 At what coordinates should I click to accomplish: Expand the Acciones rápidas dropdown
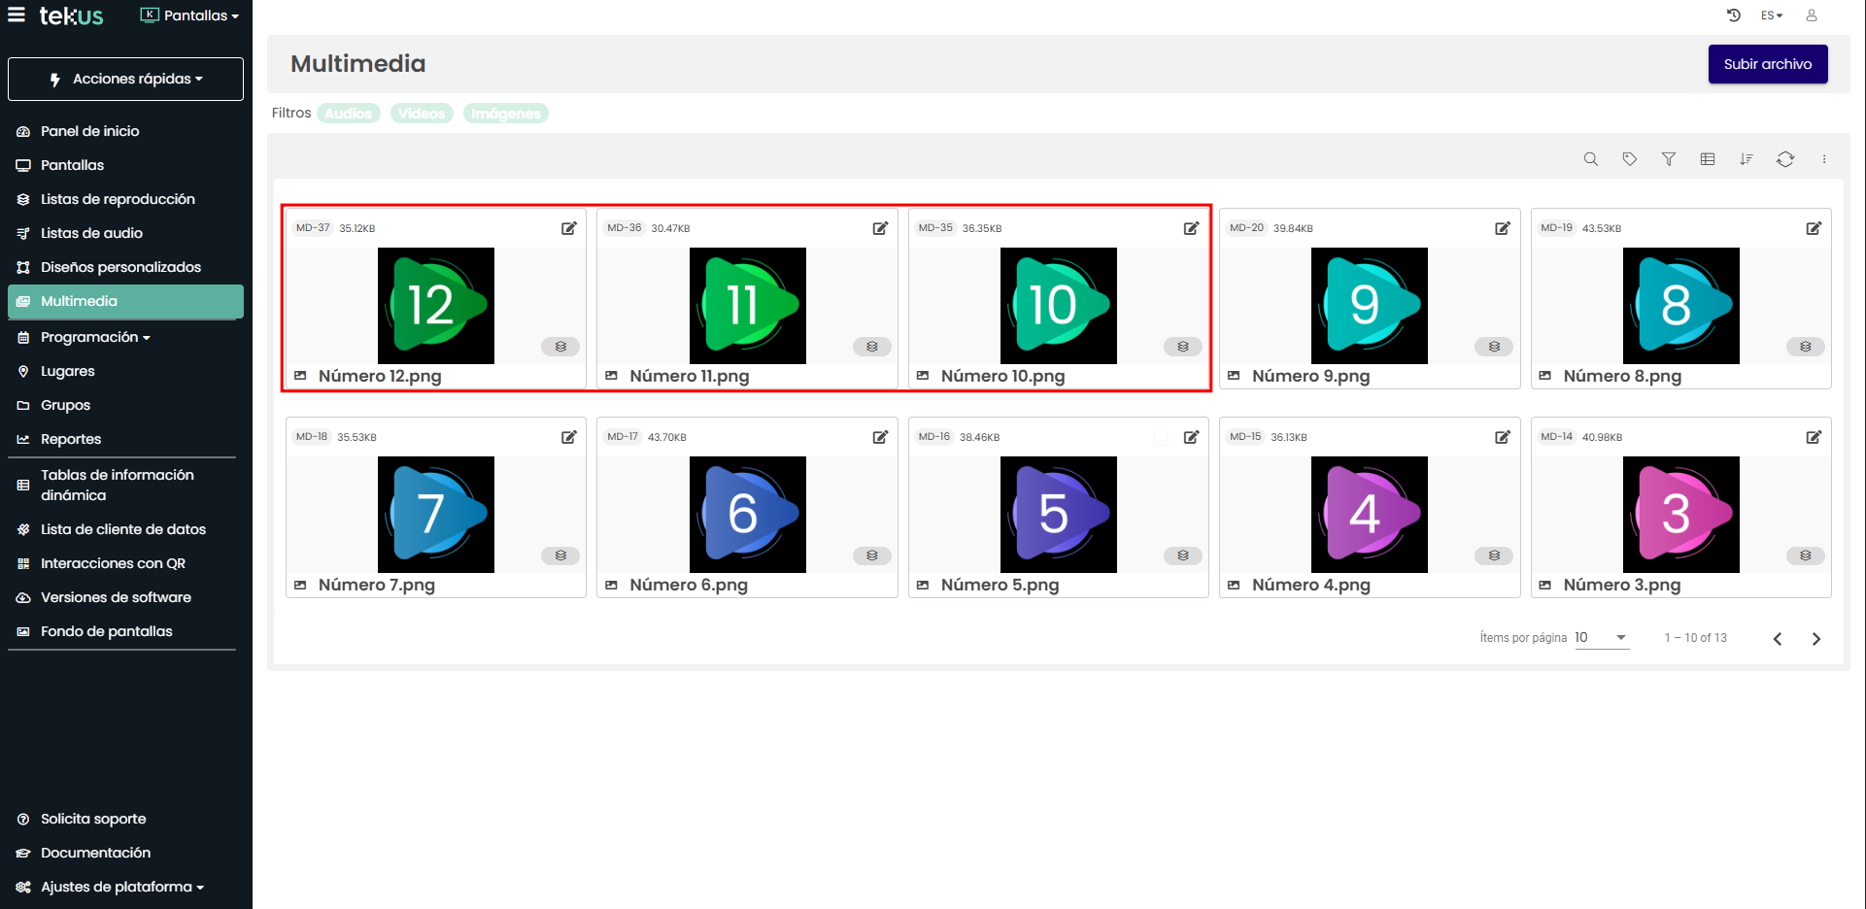(126, 79)
